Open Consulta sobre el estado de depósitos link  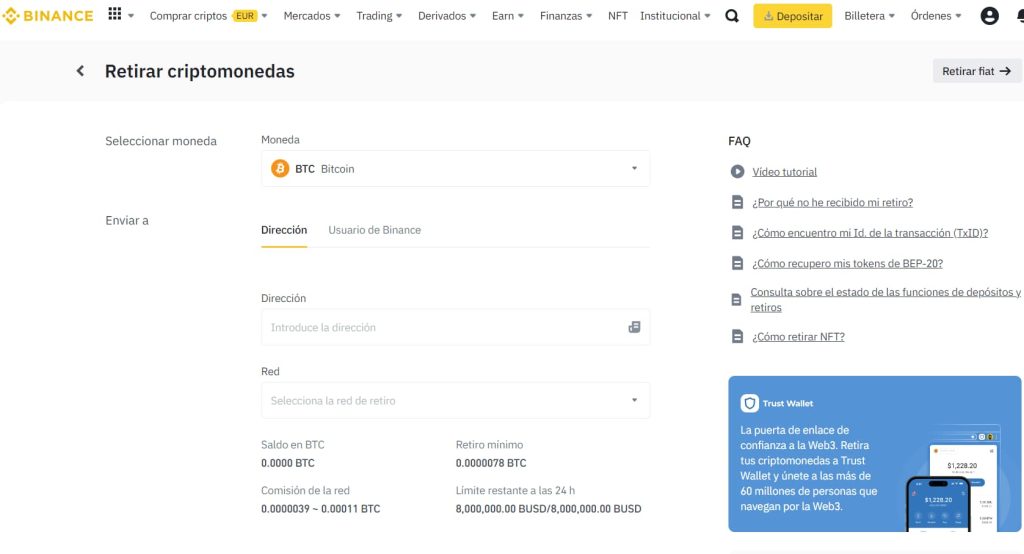point(886,300)
